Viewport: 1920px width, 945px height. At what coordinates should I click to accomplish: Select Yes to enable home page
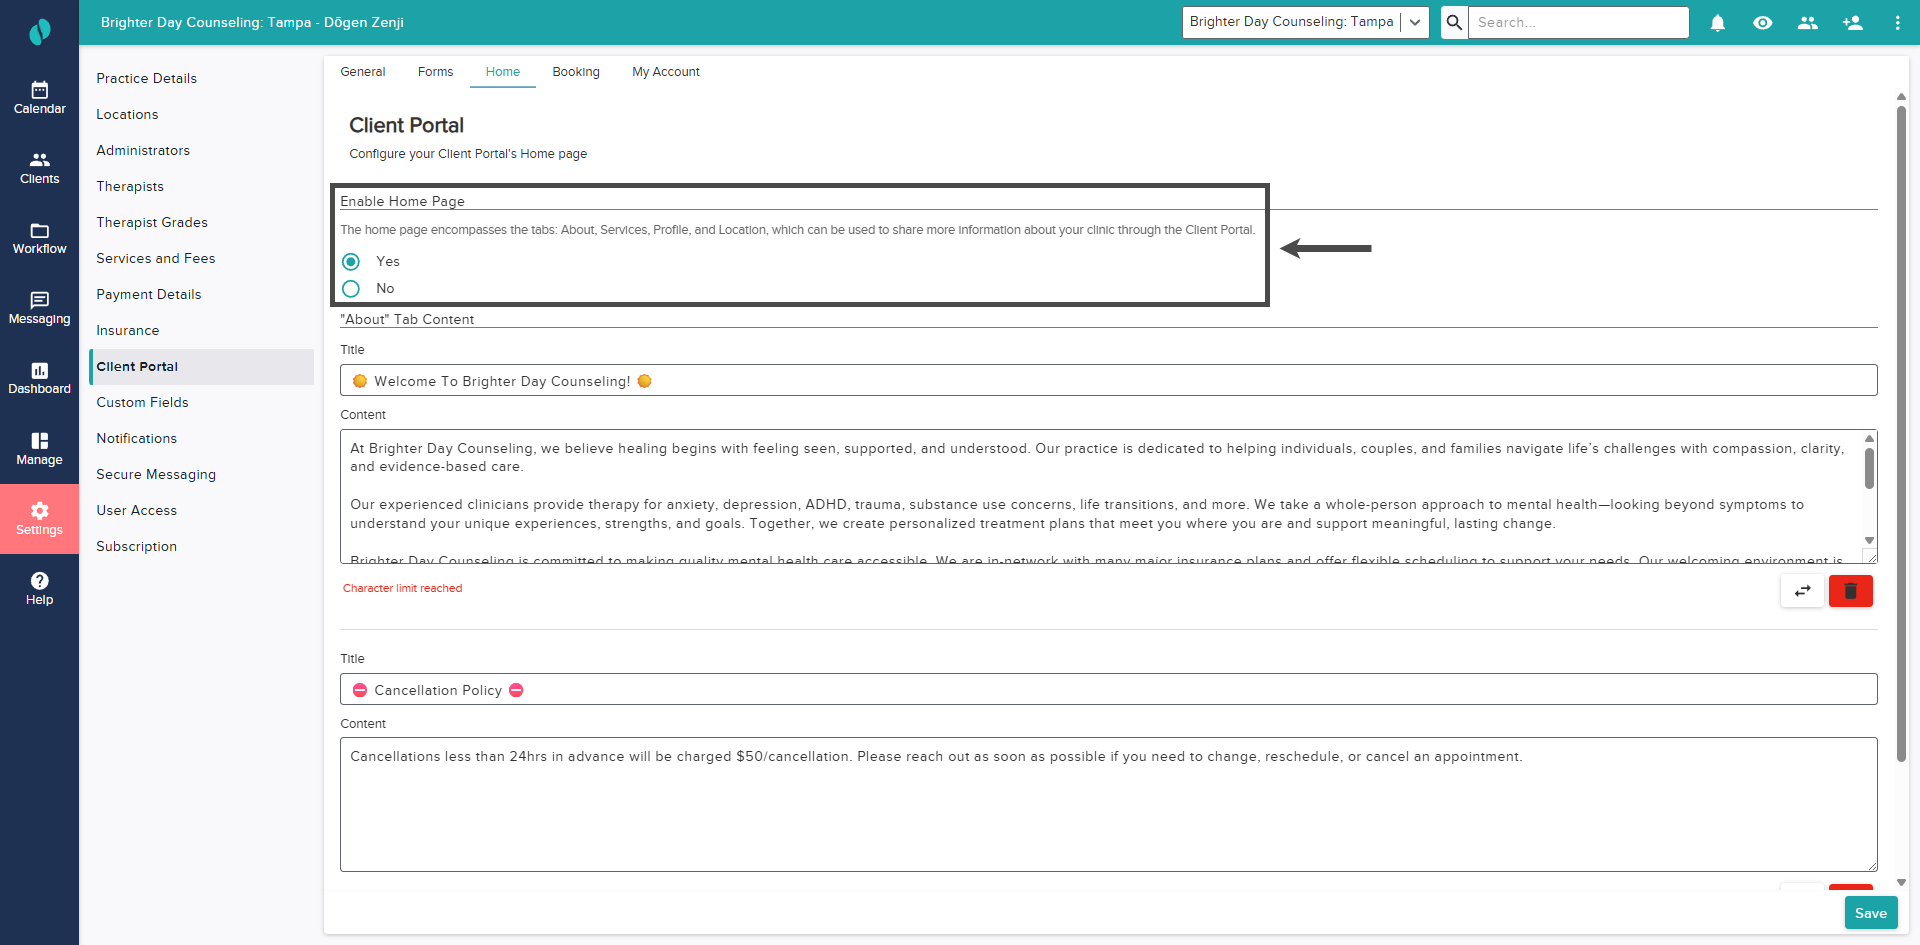tap(351, 261)
